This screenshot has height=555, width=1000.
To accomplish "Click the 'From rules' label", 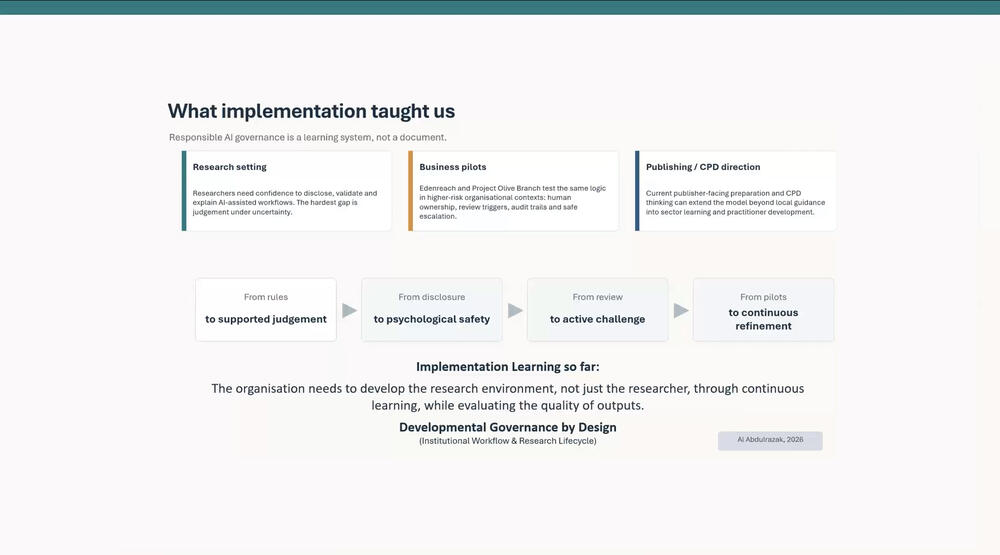I will [266, 297].
